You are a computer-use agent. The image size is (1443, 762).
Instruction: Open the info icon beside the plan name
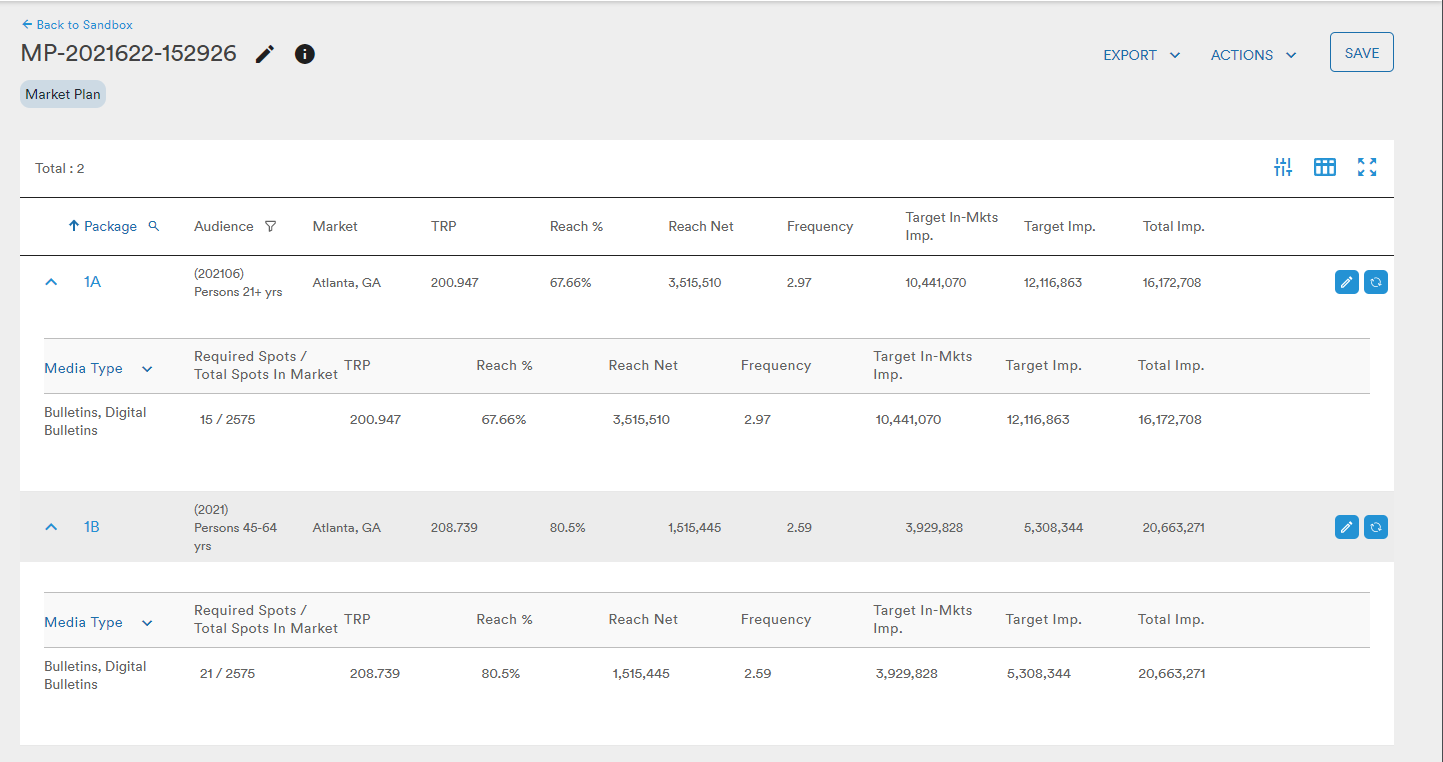[305, 54]
